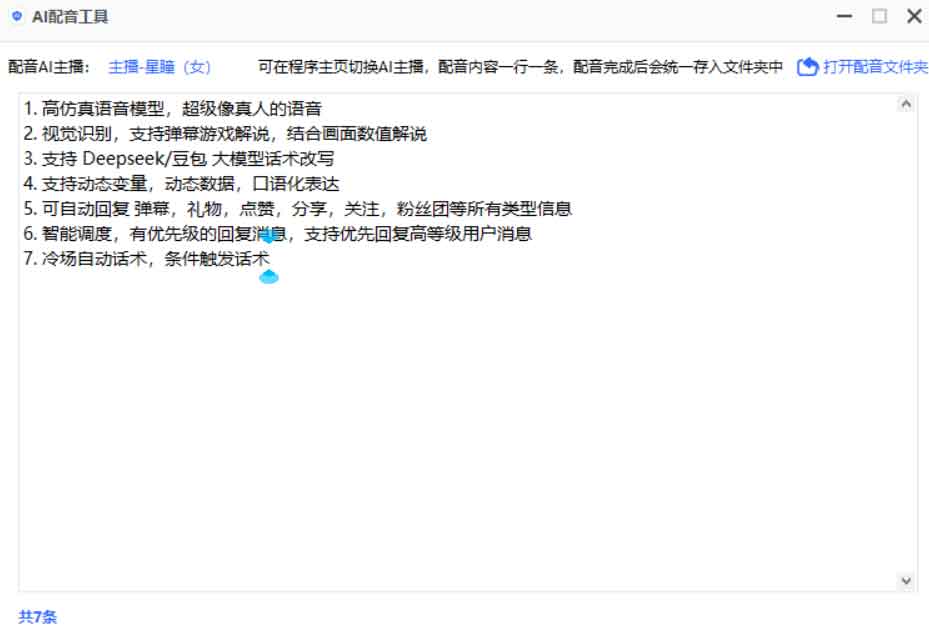Click the 配音AI主播 label
Image resolution: width=929 pixels, height=635 pixels.
(x=47, y=67)
